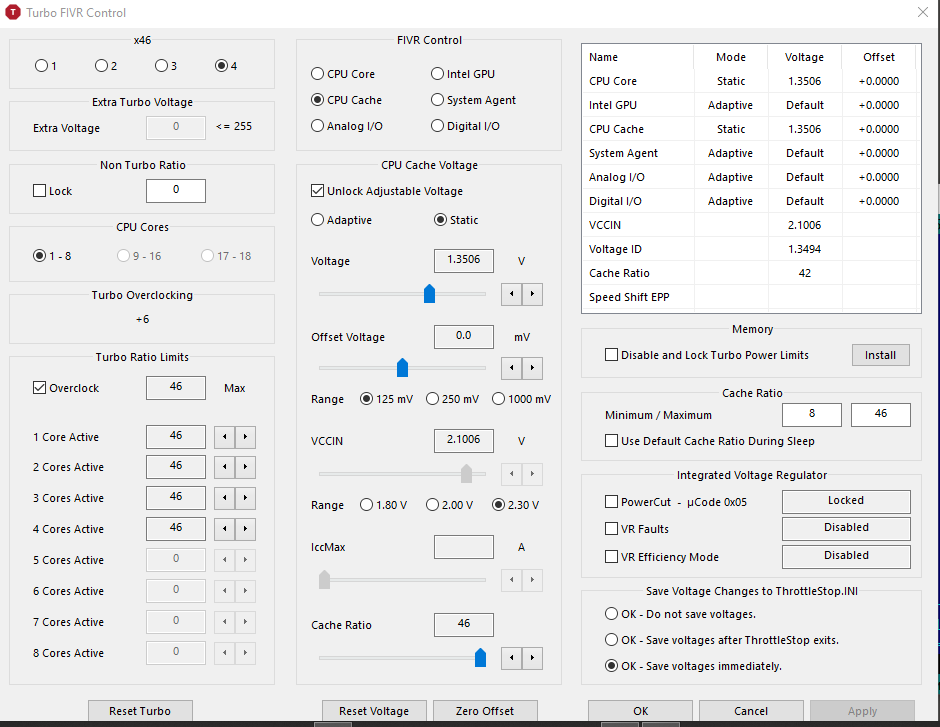Decrease 1 Core Active ratio arrow
Screen dimensions: 940x727
(x=225, y=437)
